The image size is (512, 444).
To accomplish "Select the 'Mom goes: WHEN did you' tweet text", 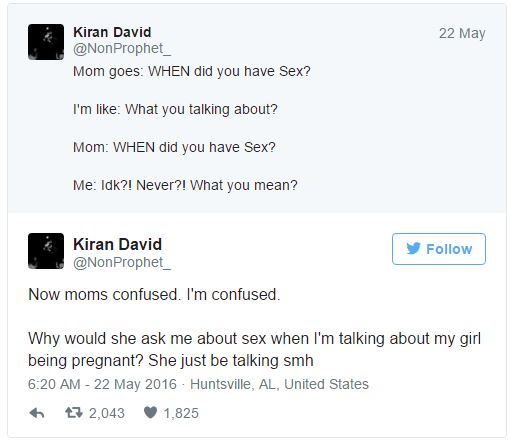I will tap(192, 128).
